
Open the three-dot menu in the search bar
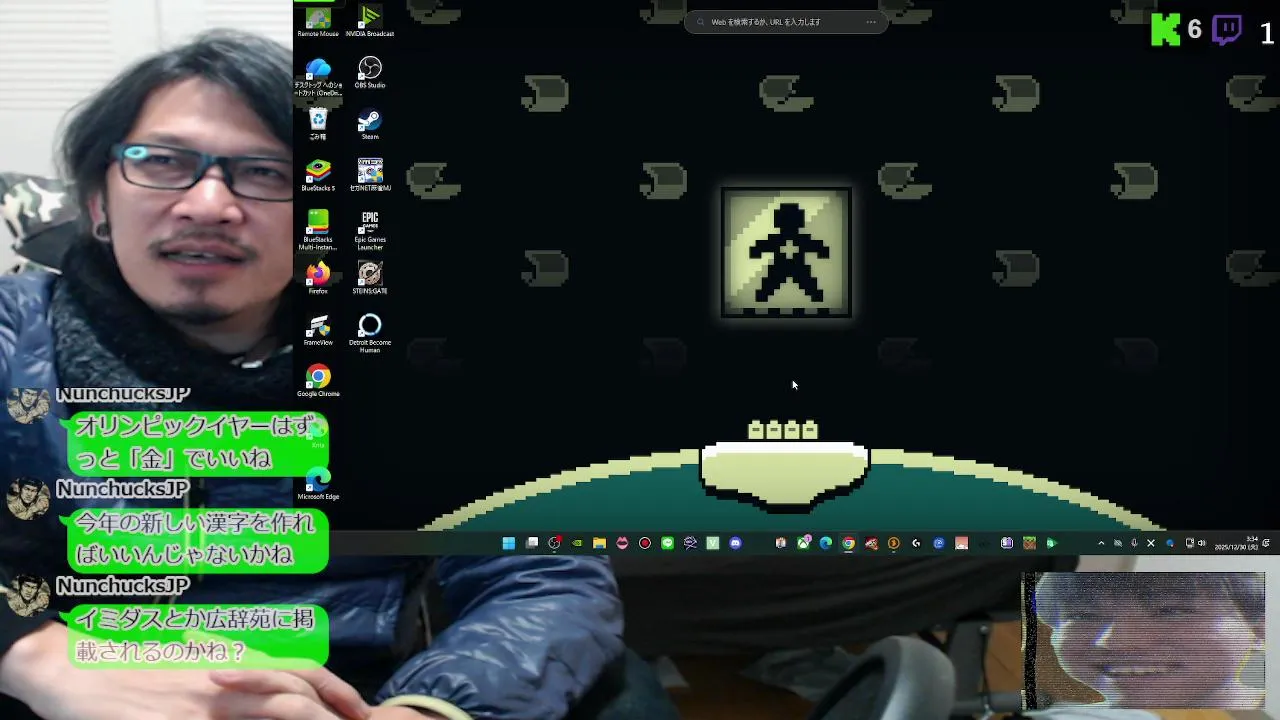871,22
